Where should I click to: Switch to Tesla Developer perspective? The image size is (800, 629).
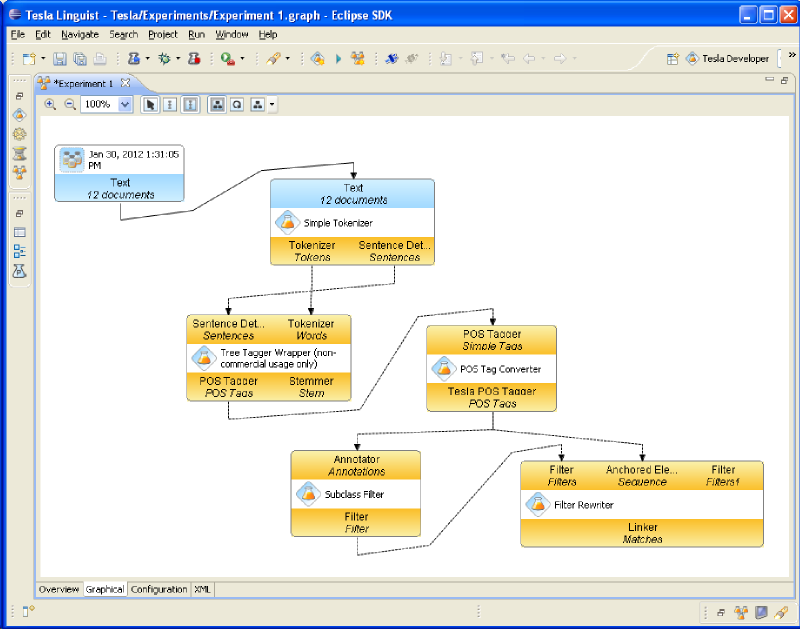tap(728, 59)
